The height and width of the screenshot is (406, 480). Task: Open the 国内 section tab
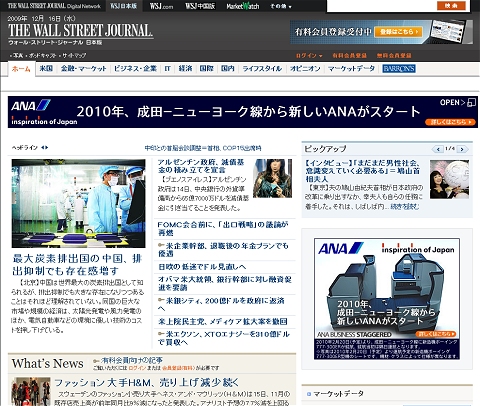[228, 69]
